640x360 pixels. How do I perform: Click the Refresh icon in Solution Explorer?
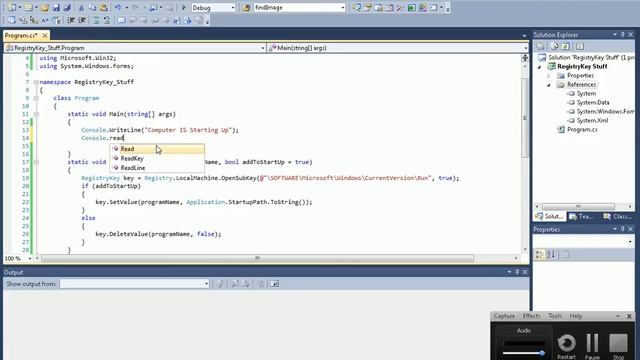click(x=566, y=46)
